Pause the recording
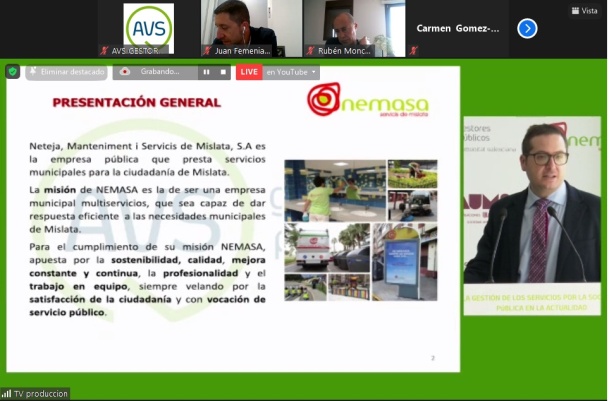 pyautogui.click(x=206, y=72)
